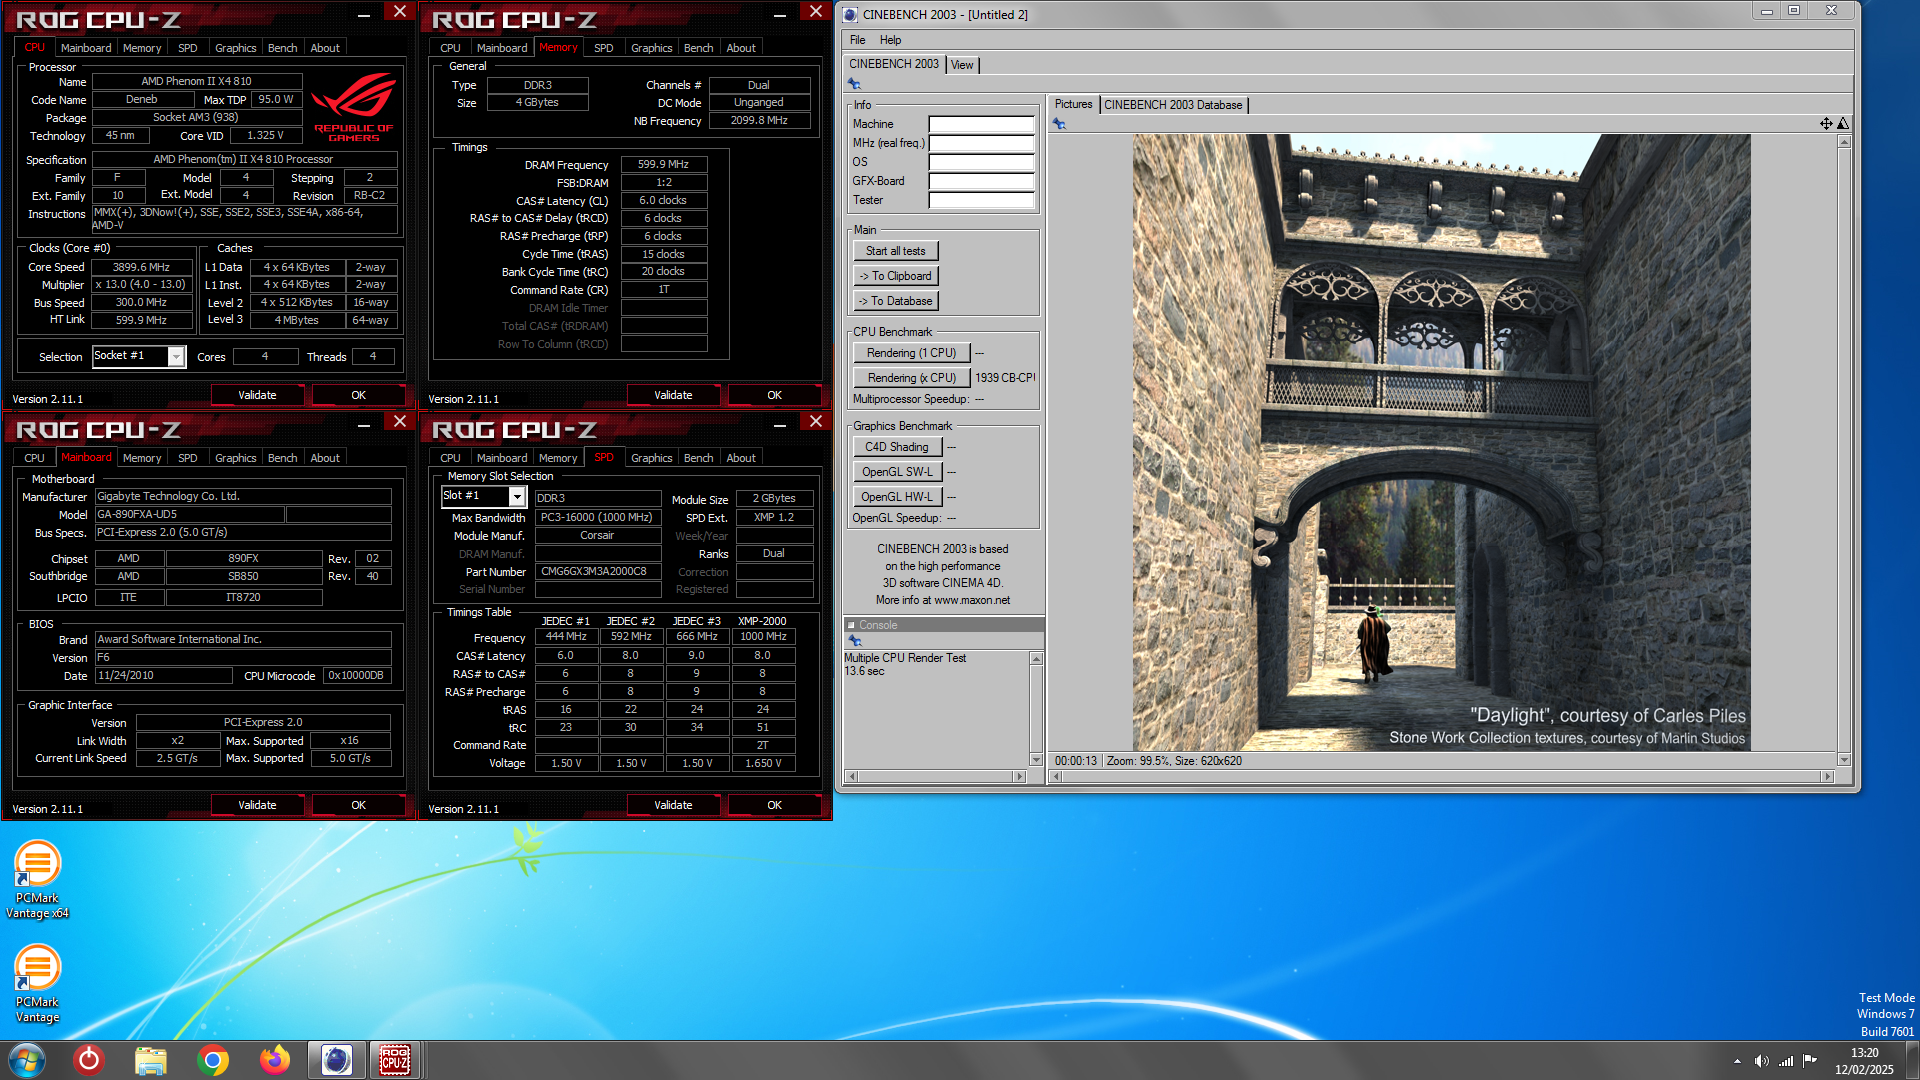Click the GFX-Board input field
This screenshot has height=1080, width=1920.
[981, 181]
